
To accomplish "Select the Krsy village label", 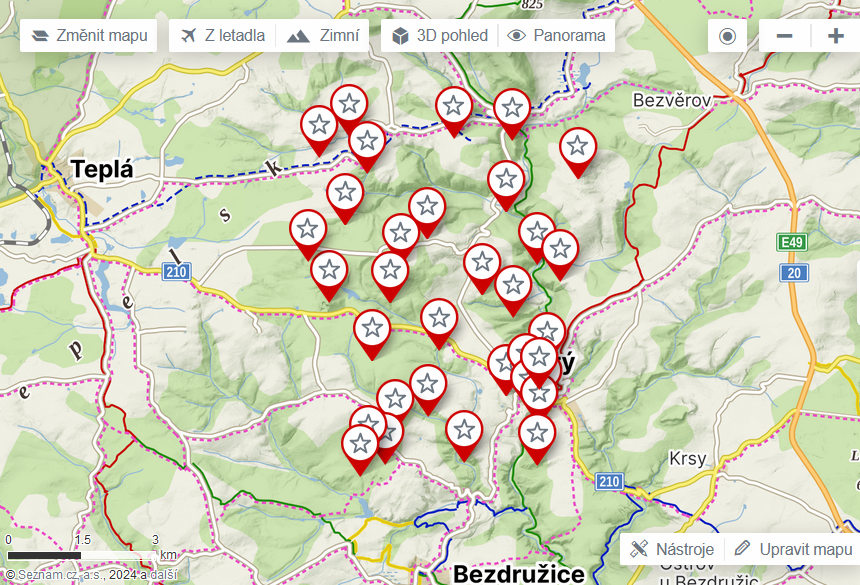I will pyautogui.click(x=688, y=459).
